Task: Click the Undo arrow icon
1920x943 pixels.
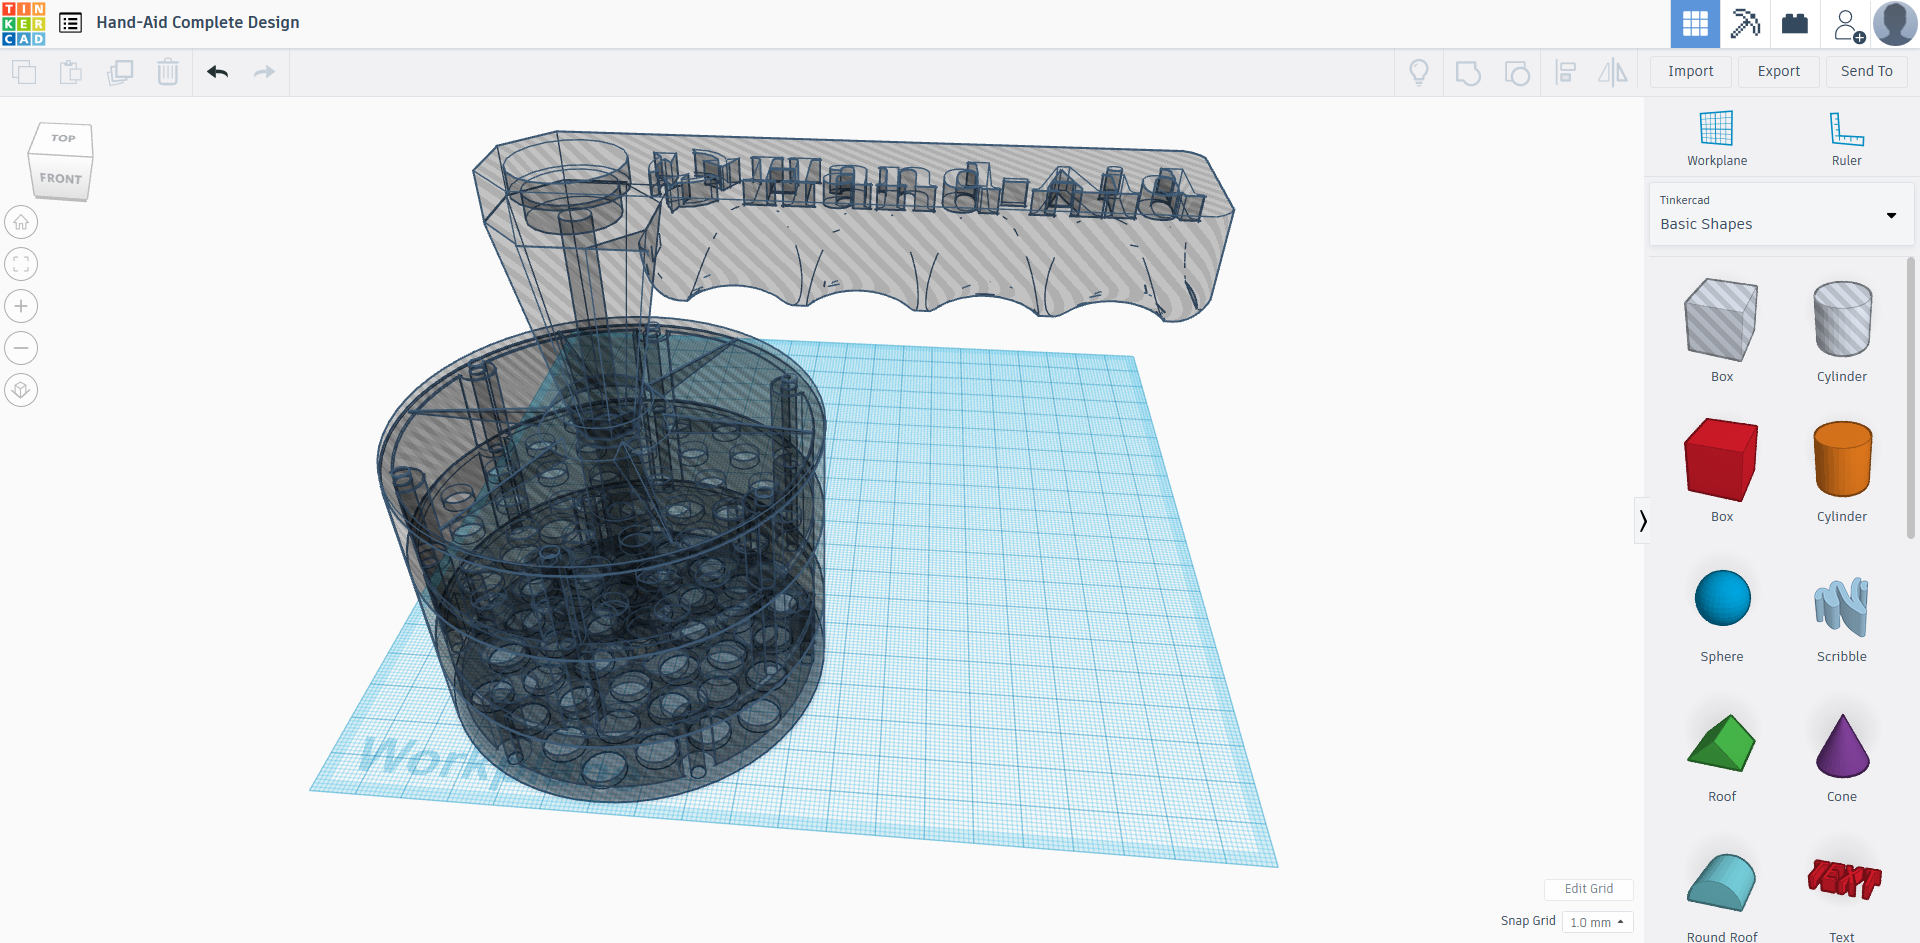Action: click(218, 72)
